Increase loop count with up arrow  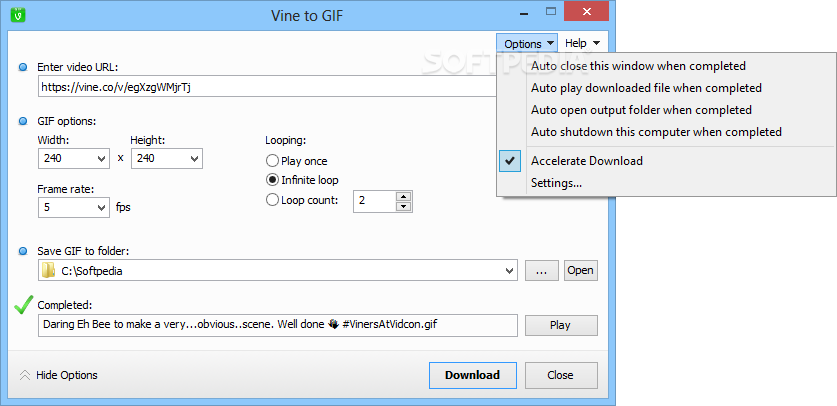[x=404, y=196]
